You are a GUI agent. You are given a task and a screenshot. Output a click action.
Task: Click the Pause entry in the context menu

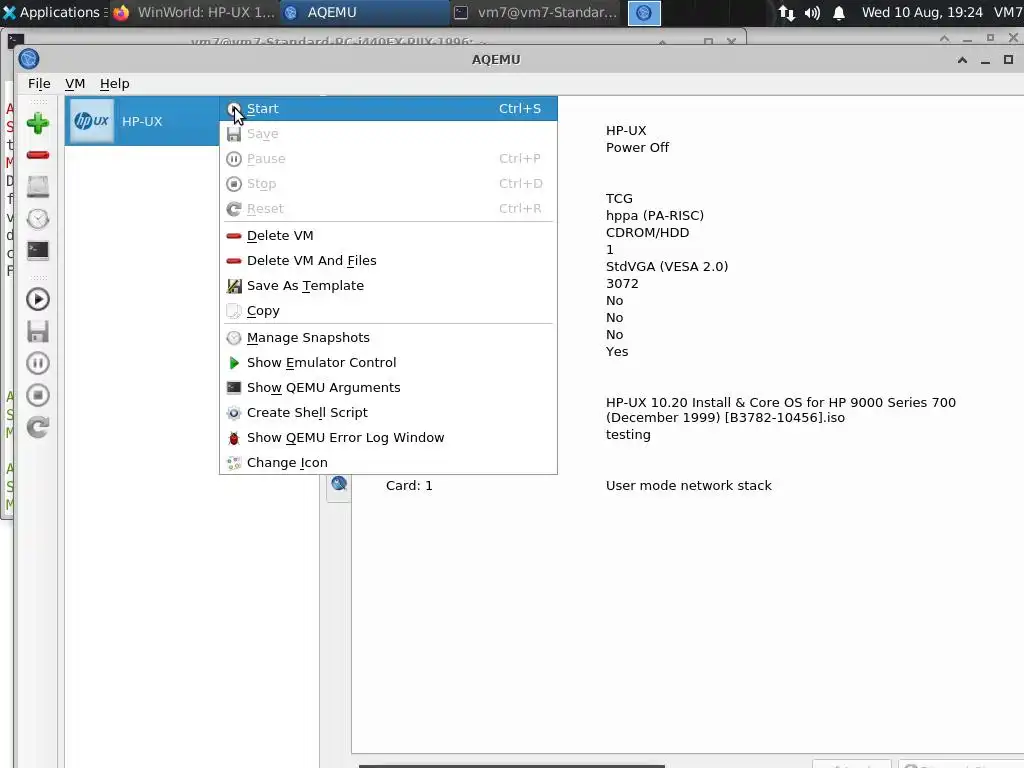coord(389,159)
